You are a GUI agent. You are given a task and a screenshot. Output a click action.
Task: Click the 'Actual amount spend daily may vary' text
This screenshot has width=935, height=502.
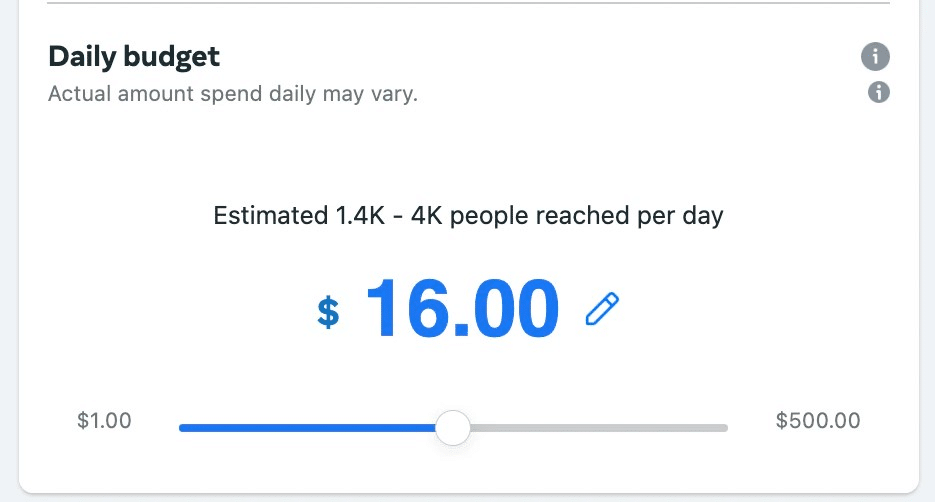pyautogui.click(x=233, y=94)
